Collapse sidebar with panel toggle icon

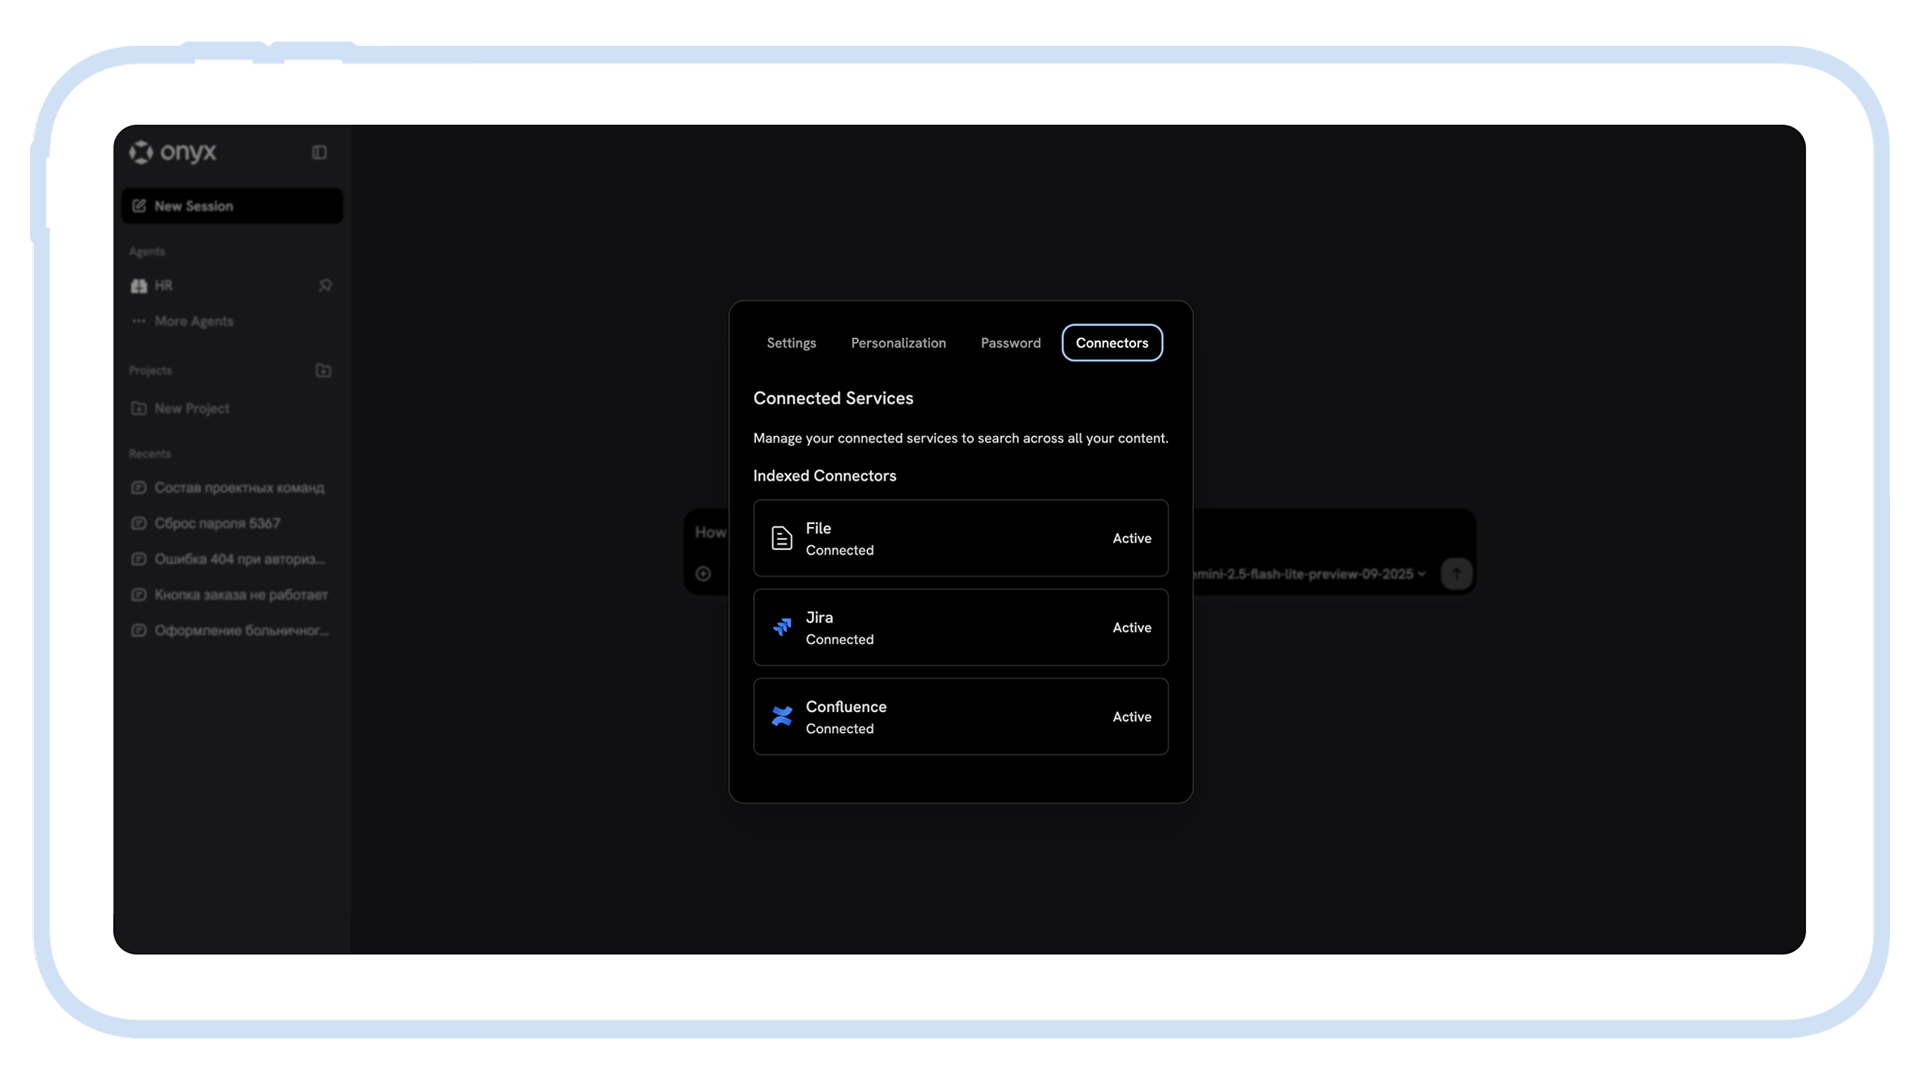[x=319, y=153]
